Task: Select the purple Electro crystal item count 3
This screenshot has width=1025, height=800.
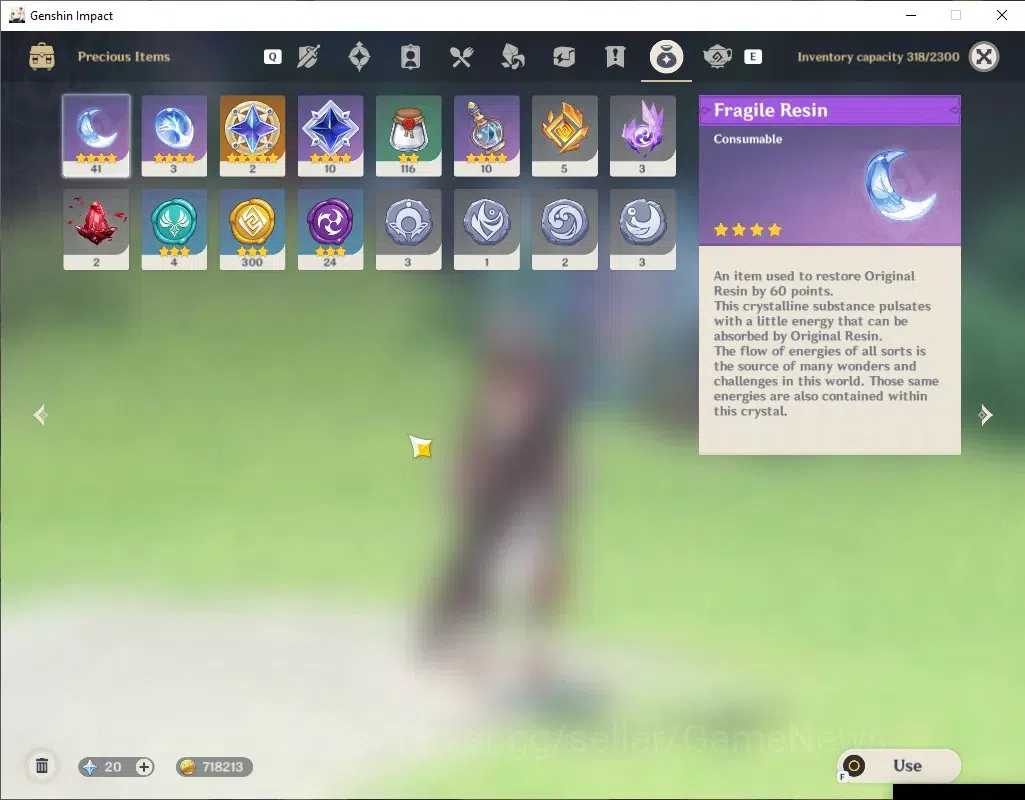Action: 643,136
